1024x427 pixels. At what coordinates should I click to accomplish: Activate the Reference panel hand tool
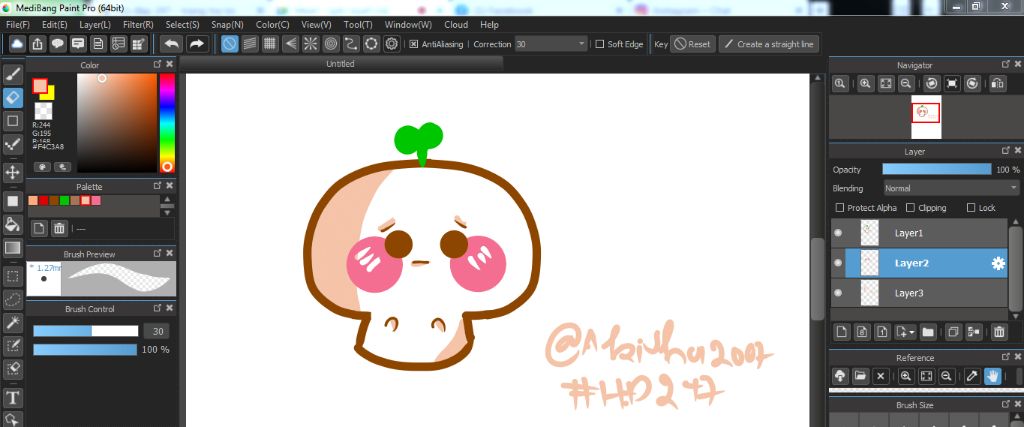[993, 376]
